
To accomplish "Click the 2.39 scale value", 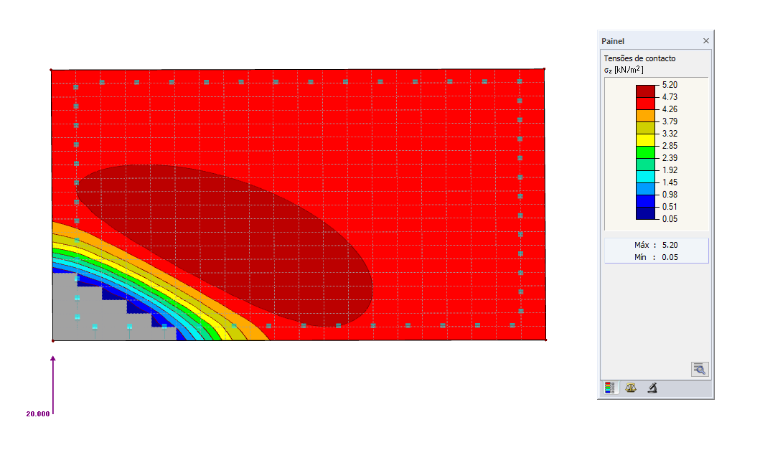I will tap(670, 158).
